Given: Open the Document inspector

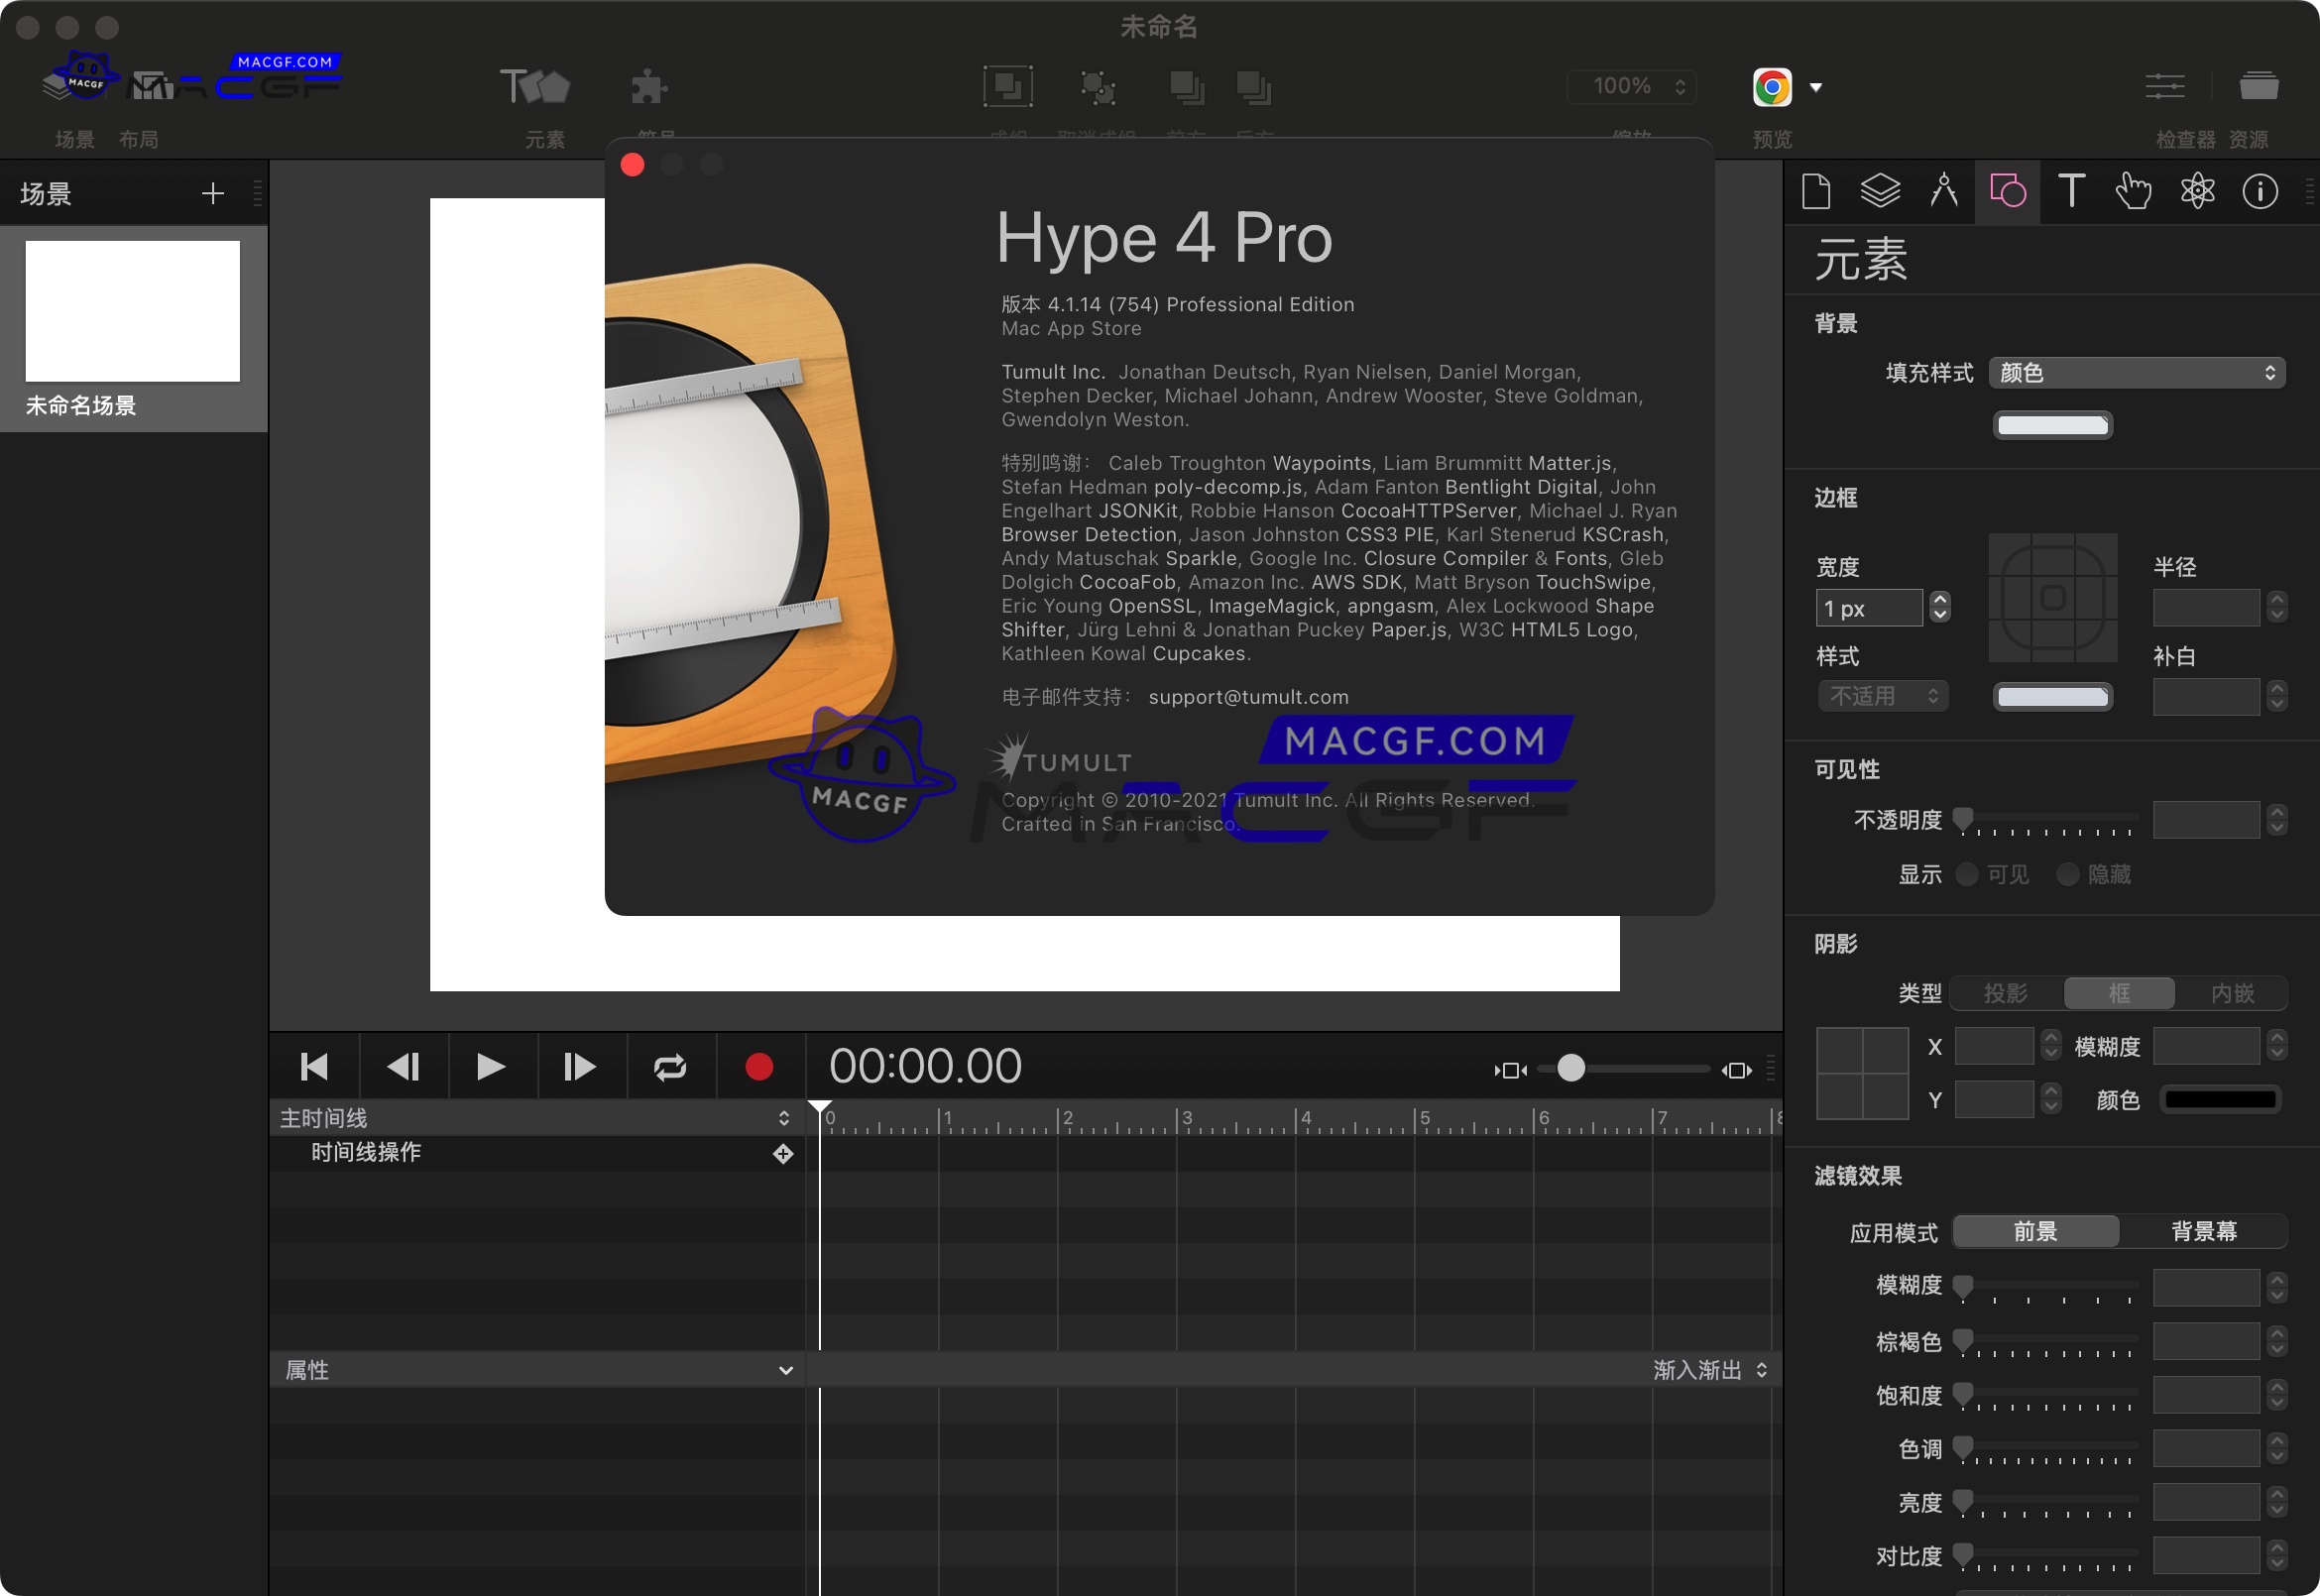Looking at the screenshot, I should tap(1817, 191).
